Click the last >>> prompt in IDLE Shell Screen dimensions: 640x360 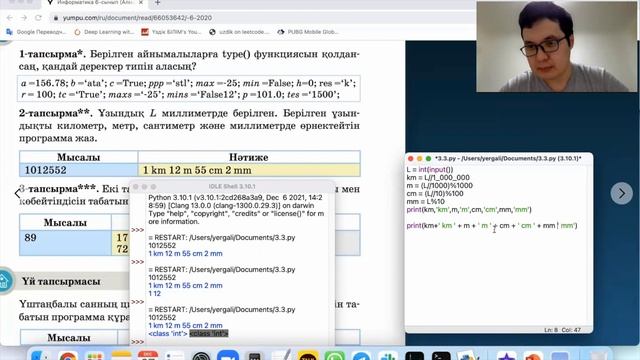pos(138,342)
